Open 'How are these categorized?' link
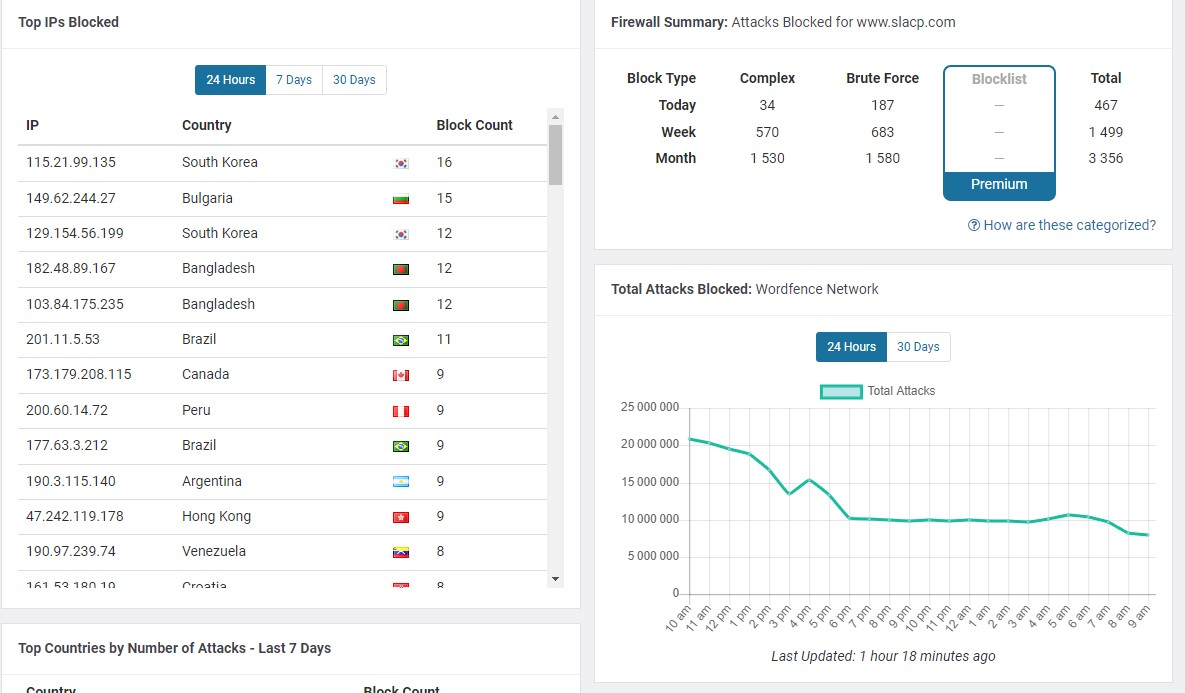This screenshot has height=693, width=1185. click(x=1062, y=225)
